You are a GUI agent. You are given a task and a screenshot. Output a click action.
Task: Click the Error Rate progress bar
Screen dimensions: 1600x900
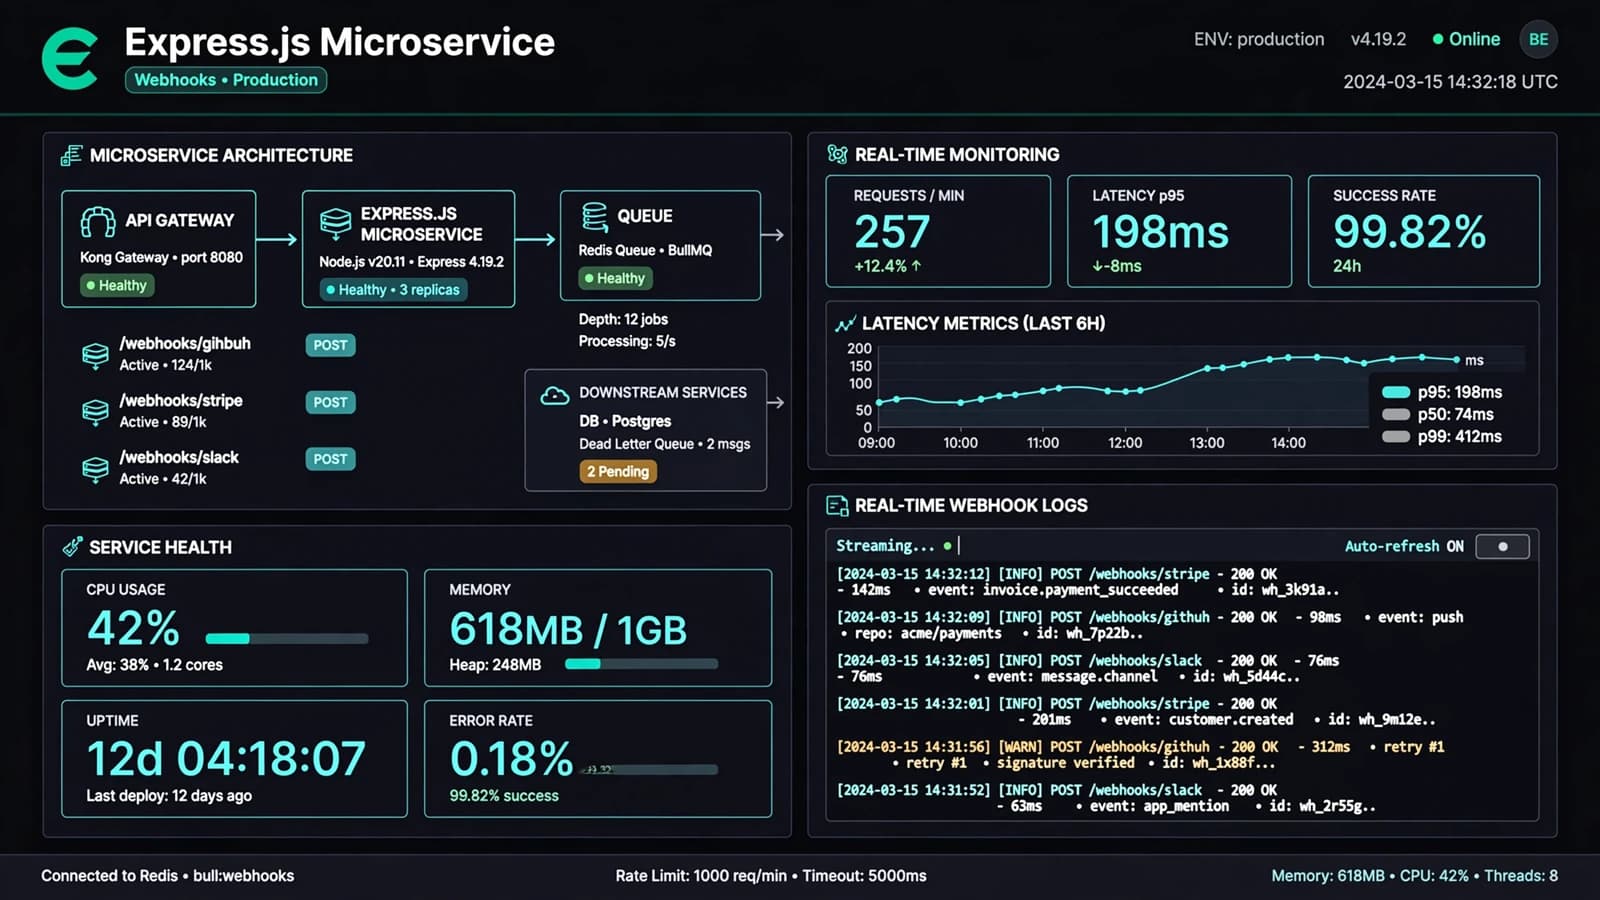tap(648, 769)
